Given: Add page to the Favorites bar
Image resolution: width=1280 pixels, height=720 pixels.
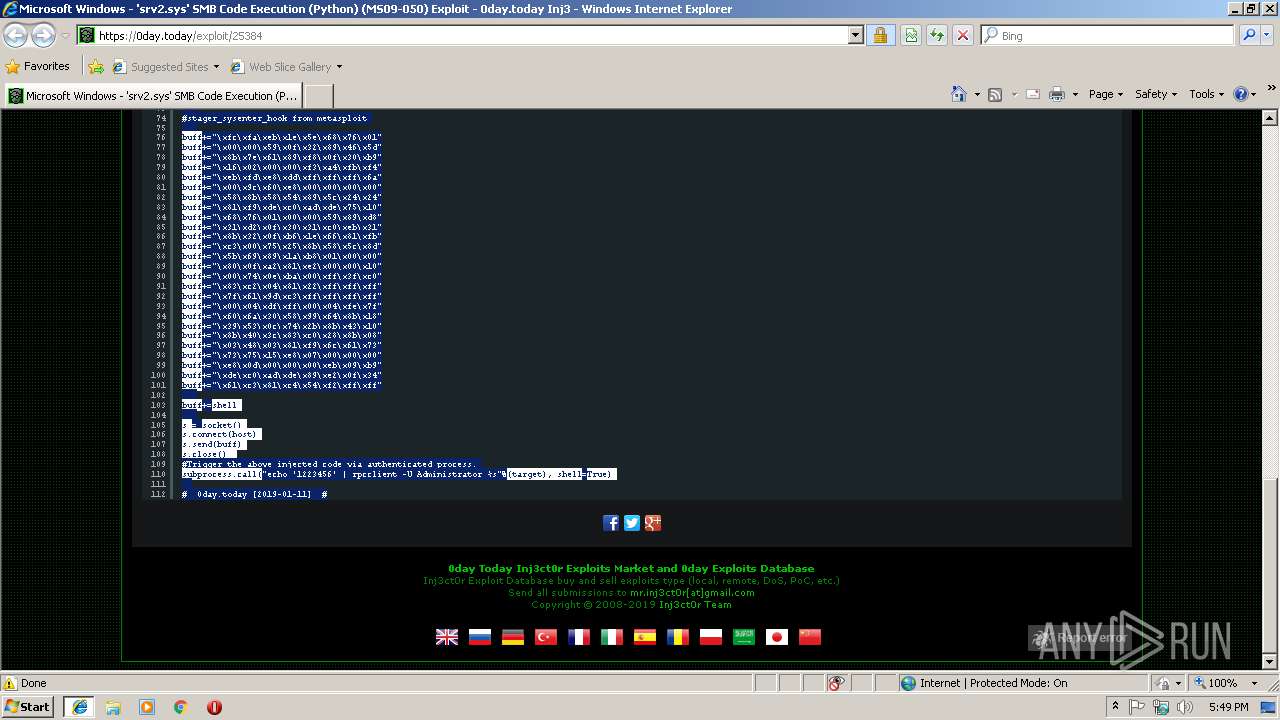Looking at the screenshot, I should (x=96, y=67).
